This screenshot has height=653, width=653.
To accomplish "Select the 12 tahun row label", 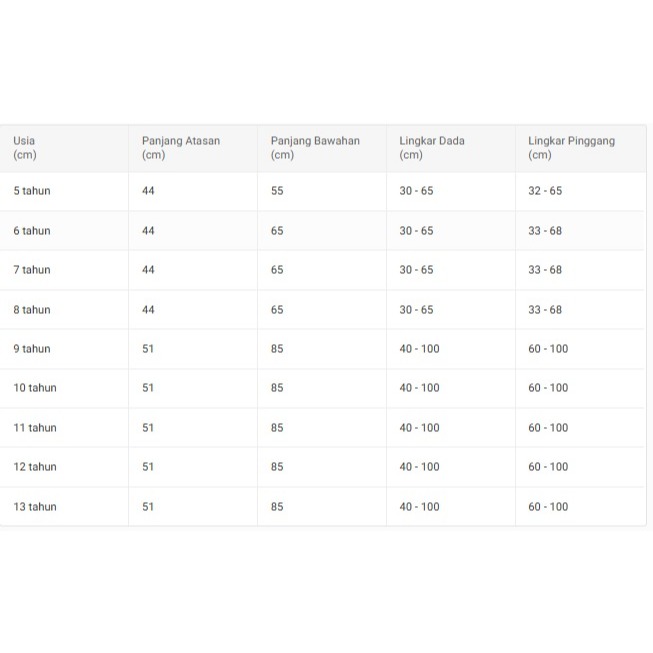I will 35,467.
